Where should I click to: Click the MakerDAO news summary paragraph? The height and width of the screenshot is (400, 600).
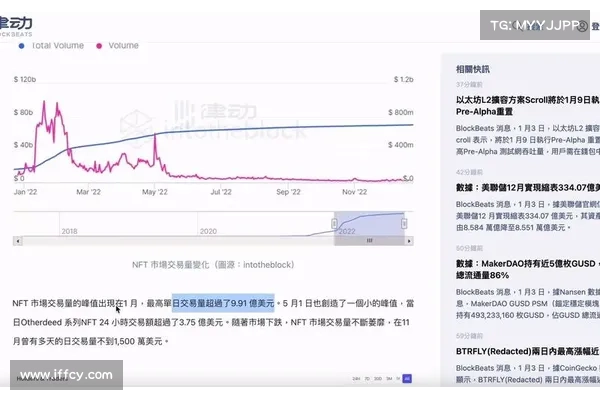[528, 304]
